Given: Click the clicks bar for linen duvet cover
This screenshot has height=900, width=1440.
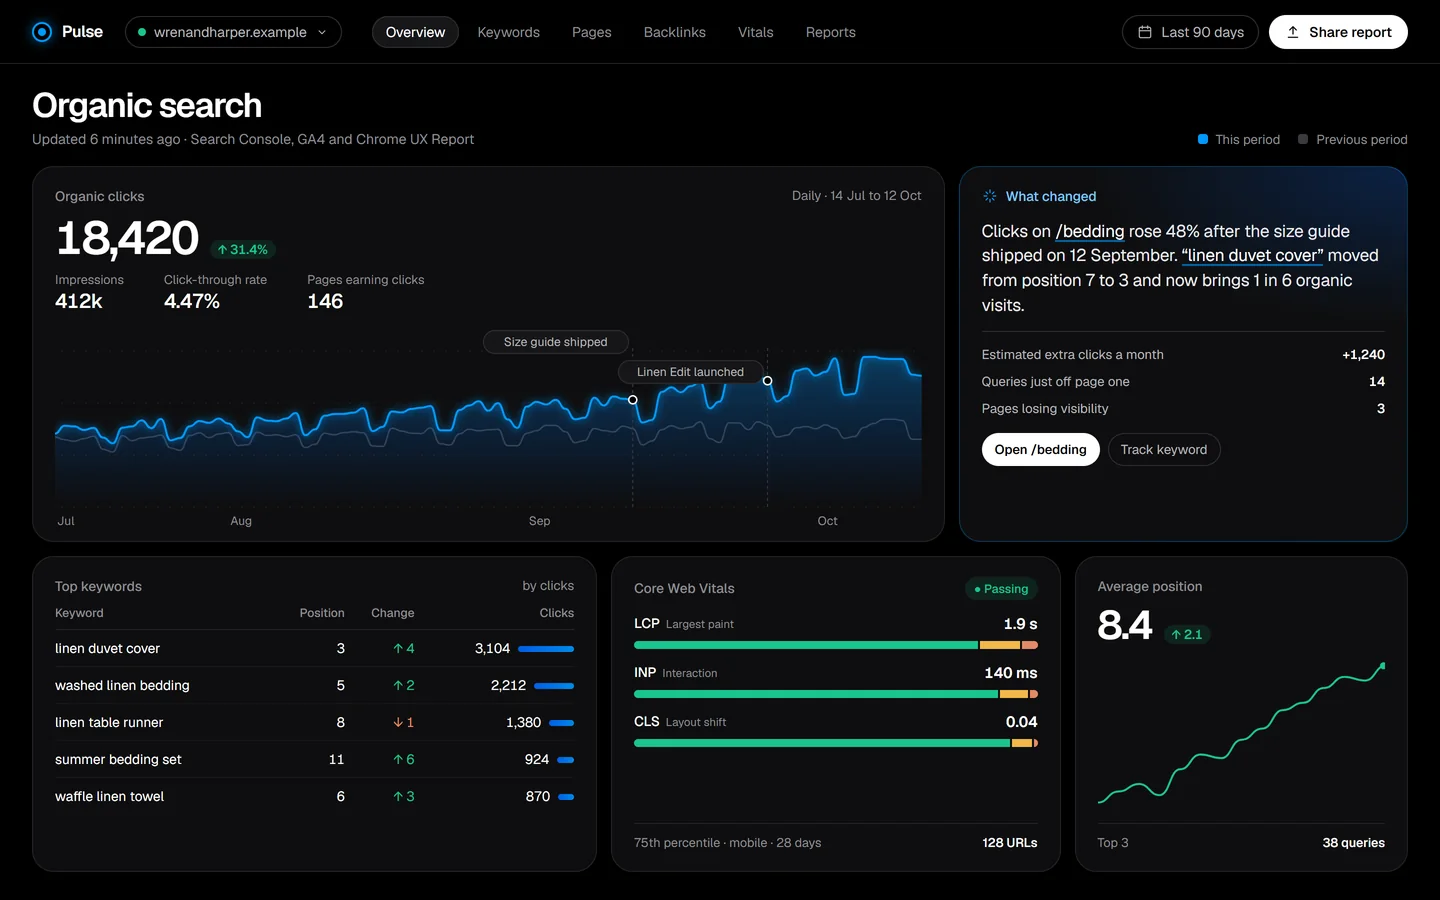Looking at the screenshot, I should point(546,649).
